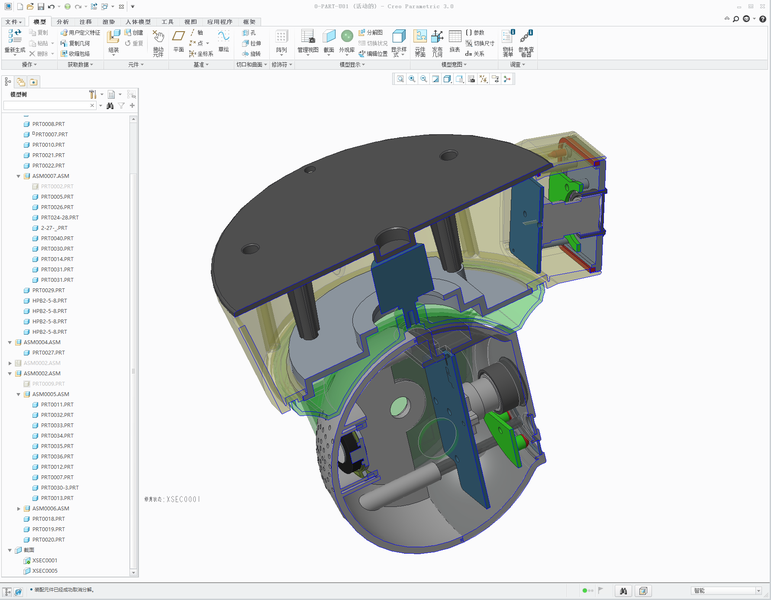Toggle the navigator panel icon in status bar

[x=7, y=591]
